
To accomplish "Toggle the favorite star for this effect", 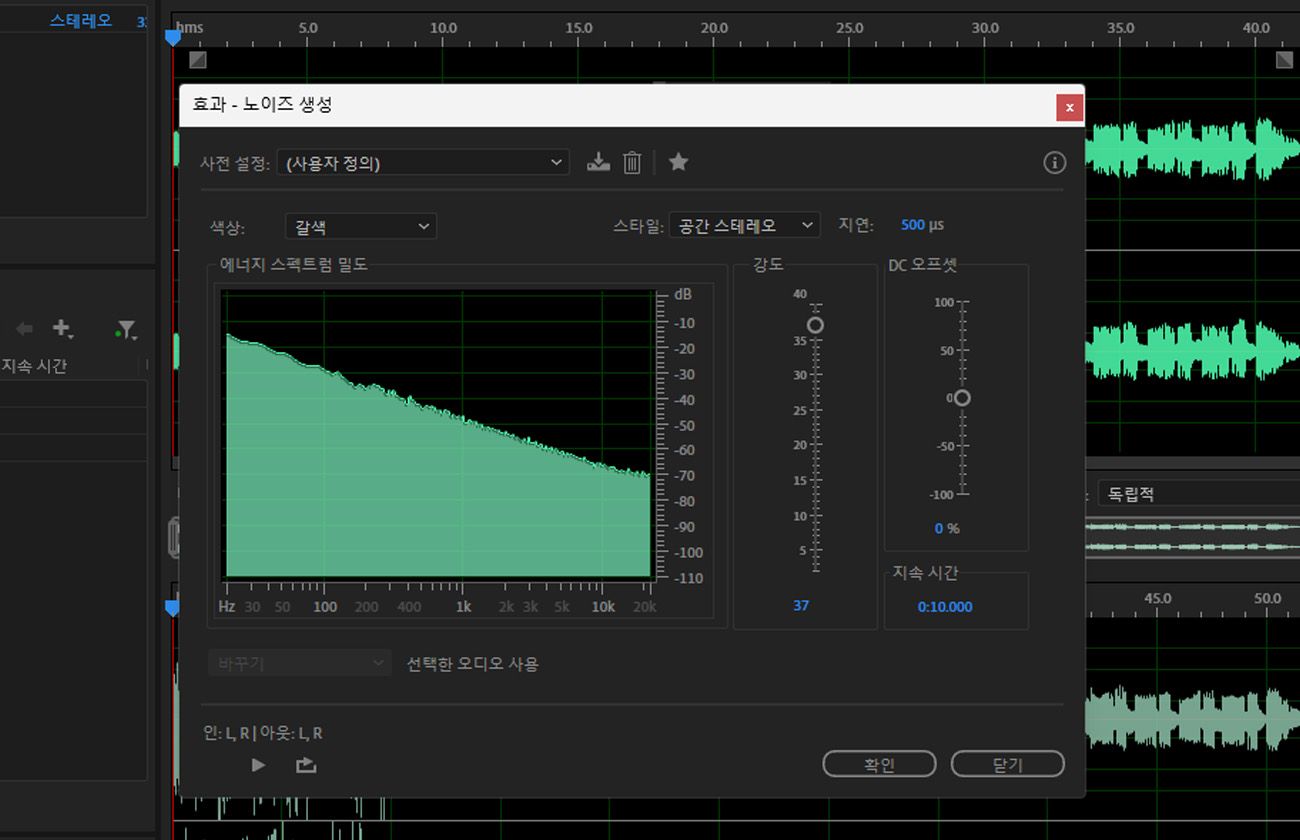I will pos(678,162).
